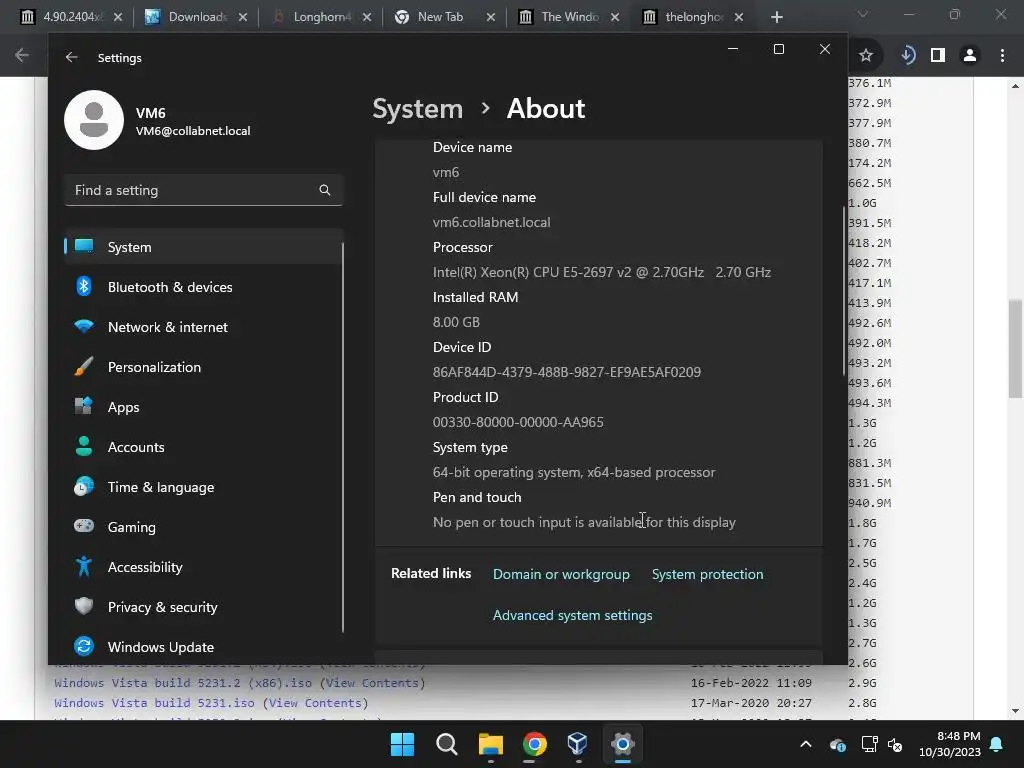
Task: Open Accounts settings
Action: (203, 447)
